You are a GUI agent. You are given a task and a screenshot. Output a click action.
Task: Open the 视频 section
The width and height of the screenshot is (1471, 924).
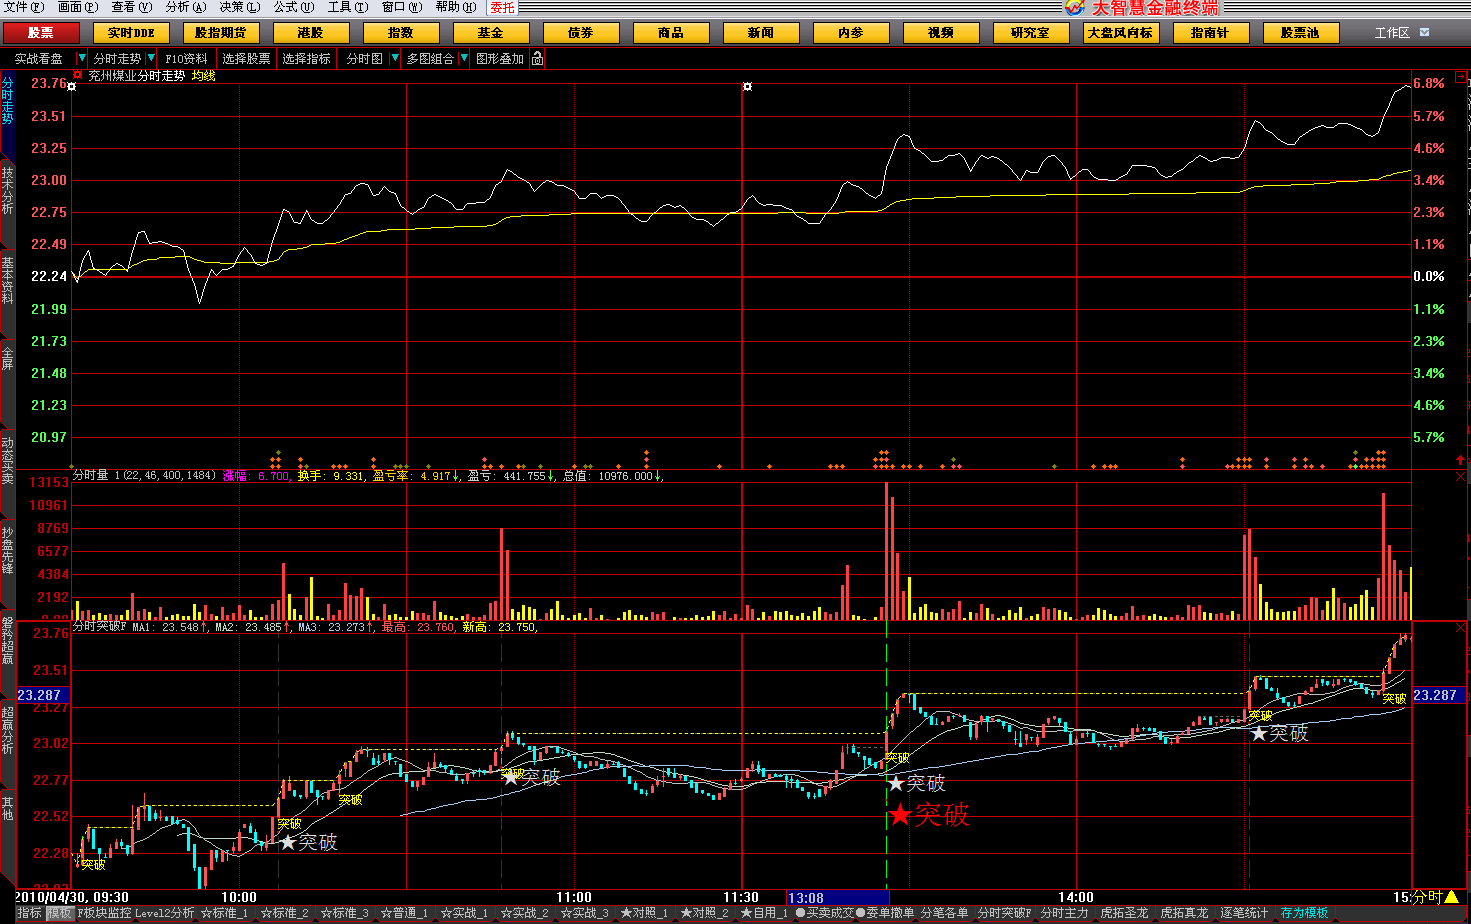click(x=941, y=33)
